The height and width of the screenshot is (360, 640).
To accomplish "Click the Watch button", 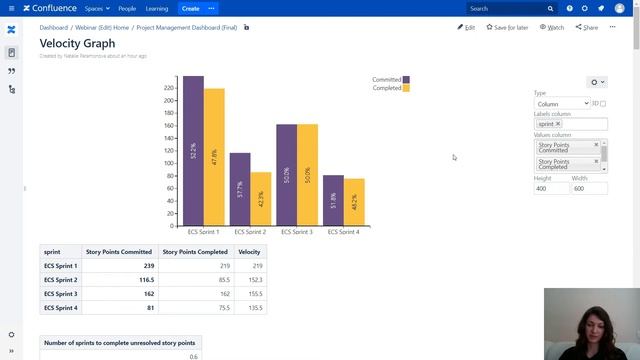I will [x=552, y=27].
